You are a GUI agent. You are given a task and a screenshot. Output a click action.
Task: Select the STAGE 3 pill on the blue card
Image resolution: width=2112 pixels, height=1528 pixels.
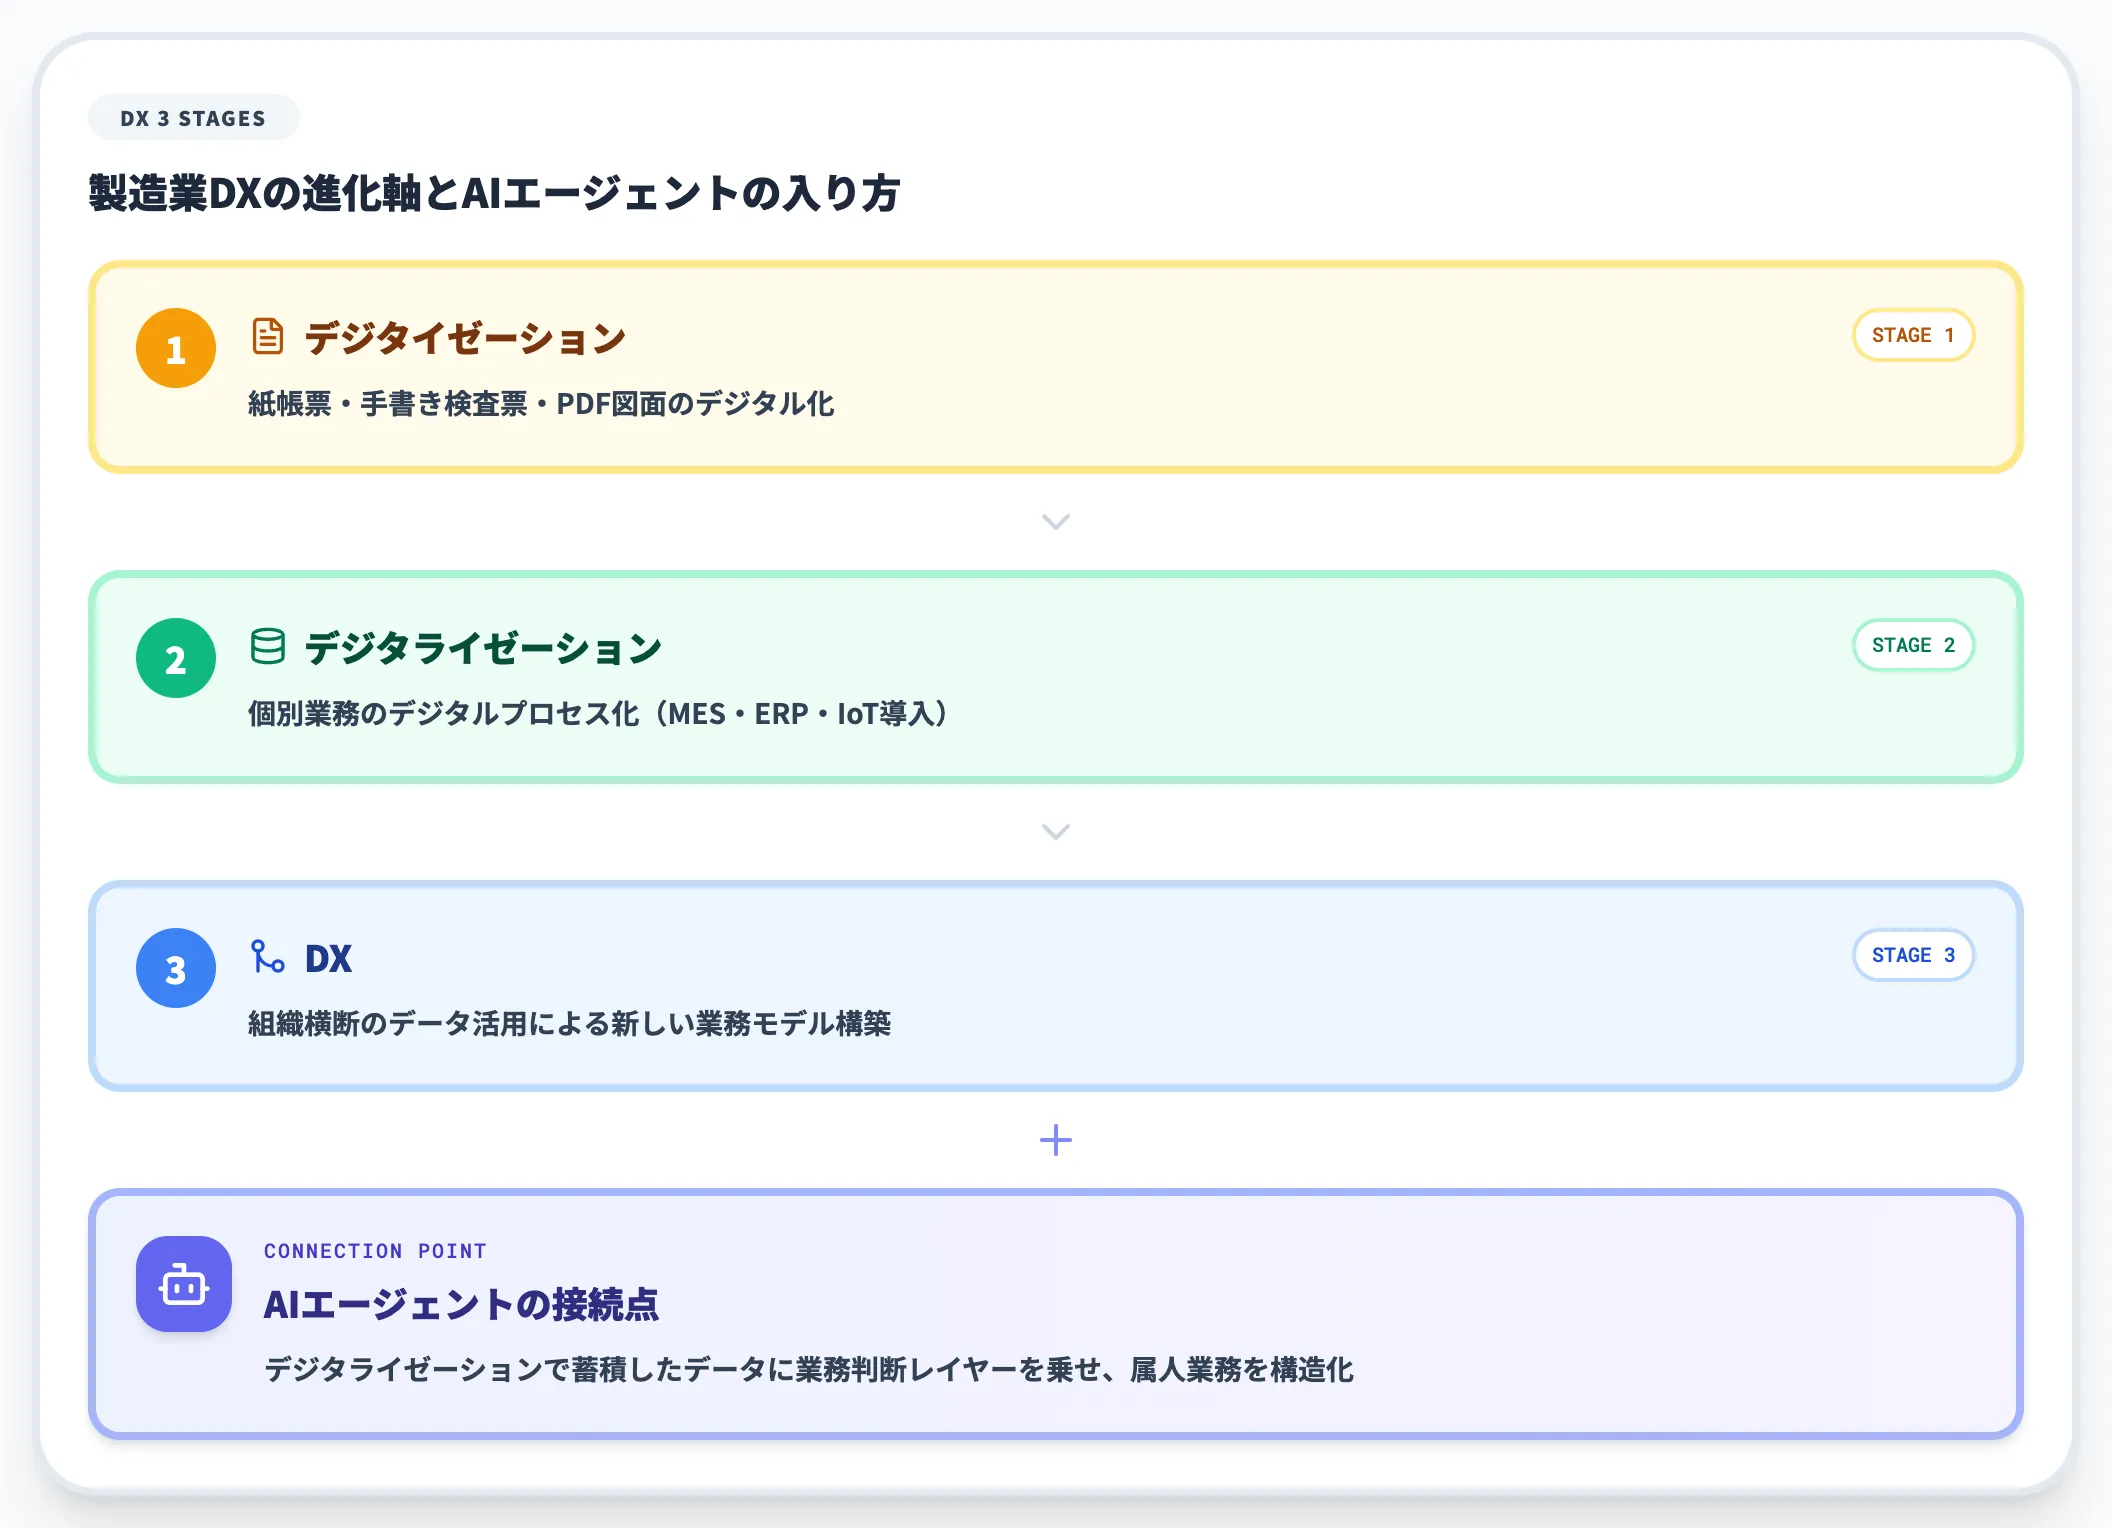point(1912,955)
